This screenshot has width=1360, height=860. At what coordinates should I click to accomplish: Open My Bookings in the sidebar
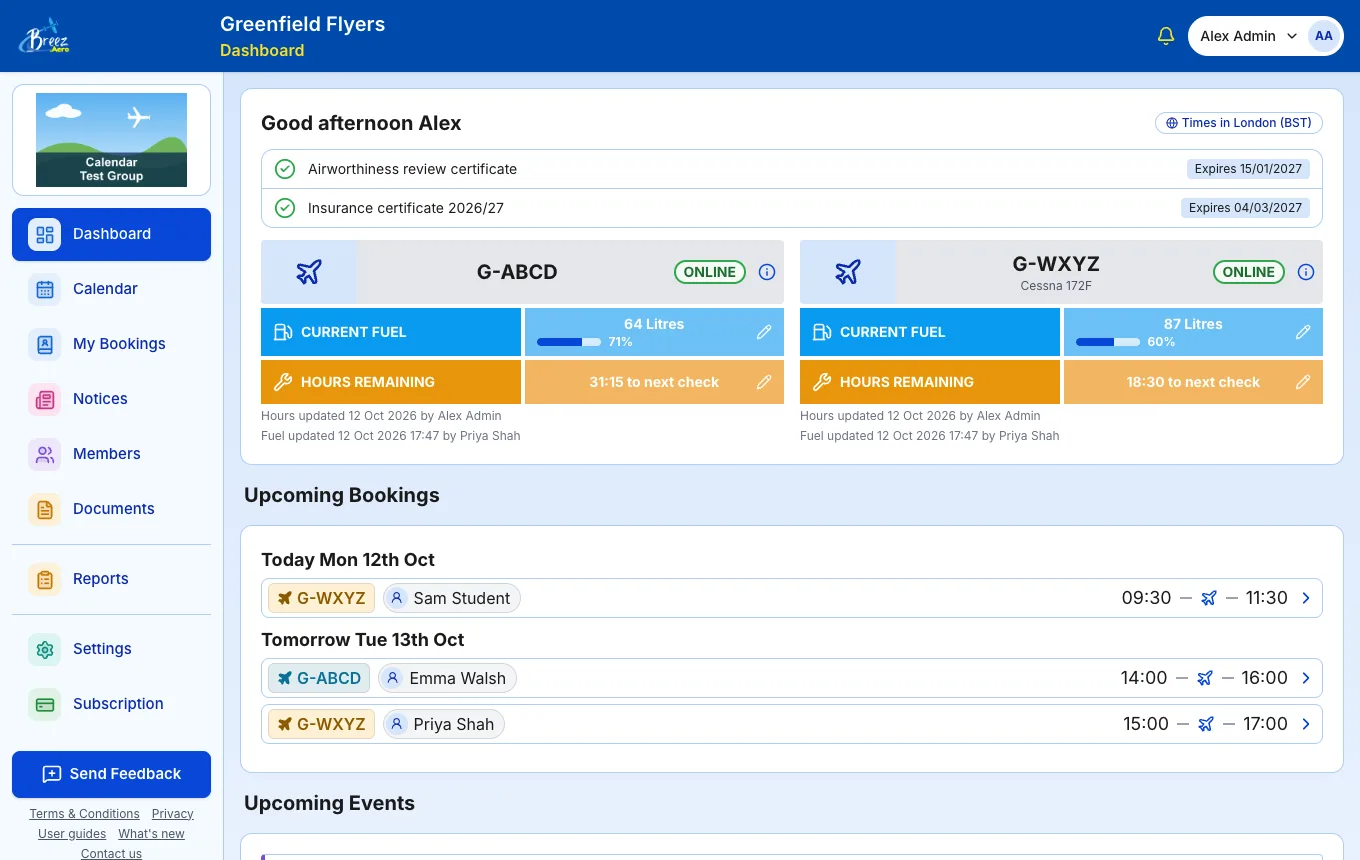pos(111,344)
